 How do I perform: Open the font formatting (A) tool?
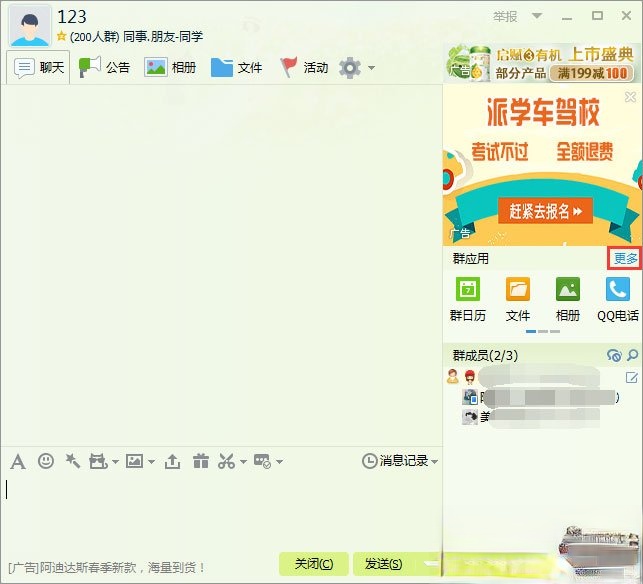pos(18,461)
